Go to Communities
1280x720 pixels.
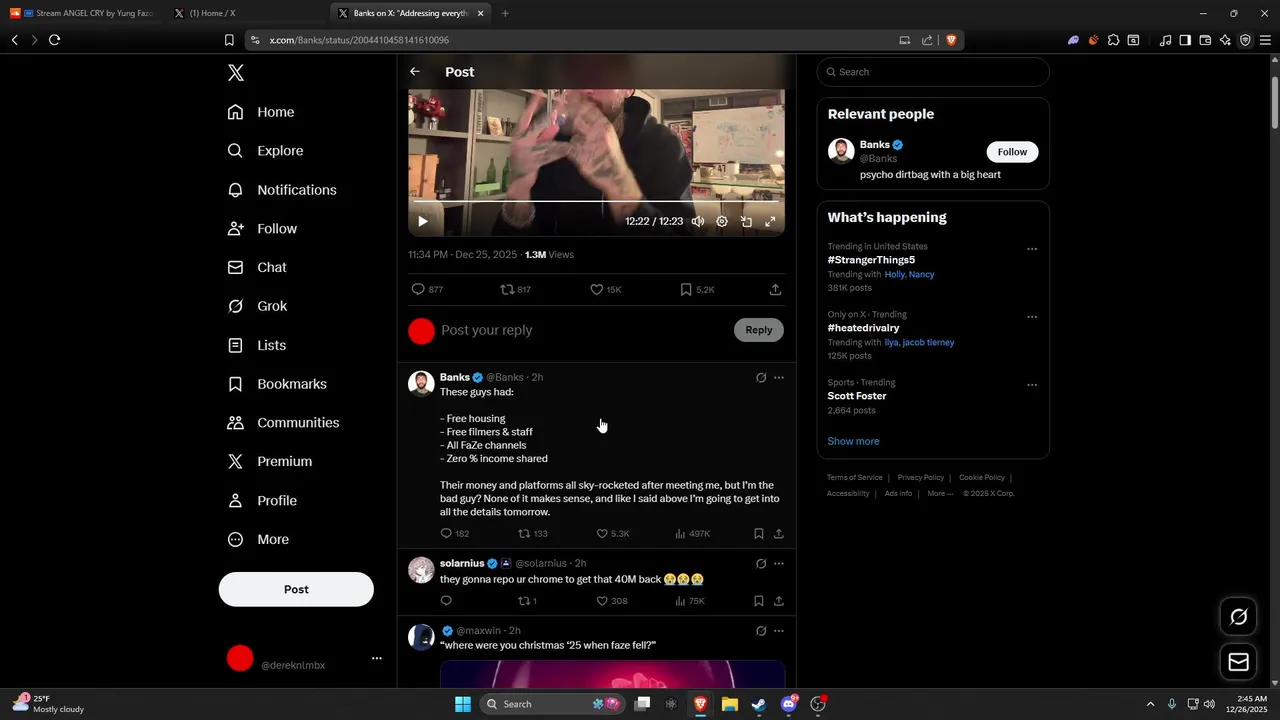pos(283,423)
